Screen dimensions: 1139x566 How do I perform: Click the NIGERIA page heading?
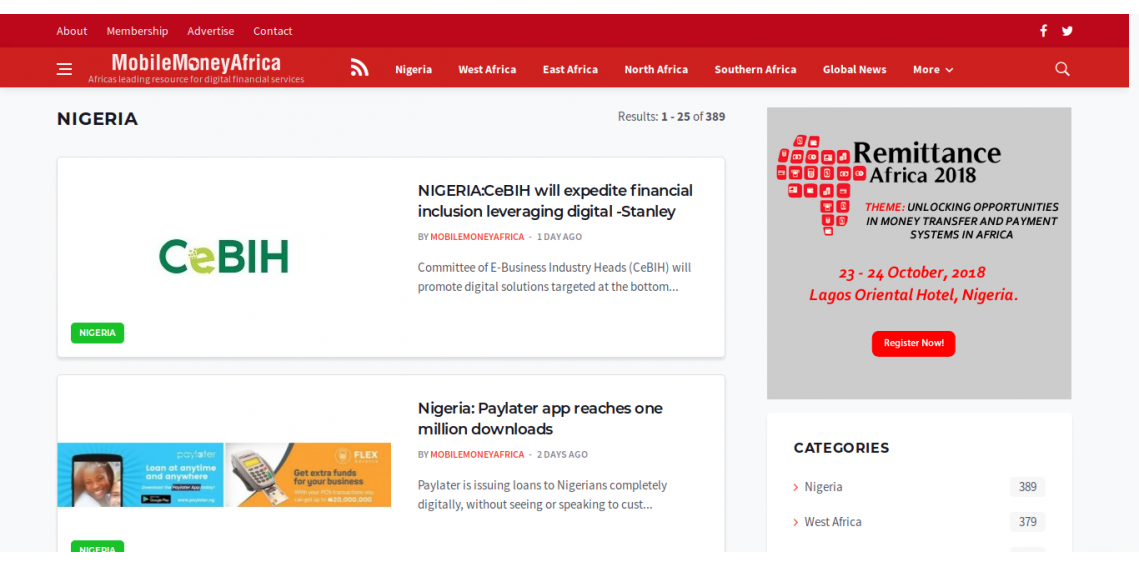[97, 119]
